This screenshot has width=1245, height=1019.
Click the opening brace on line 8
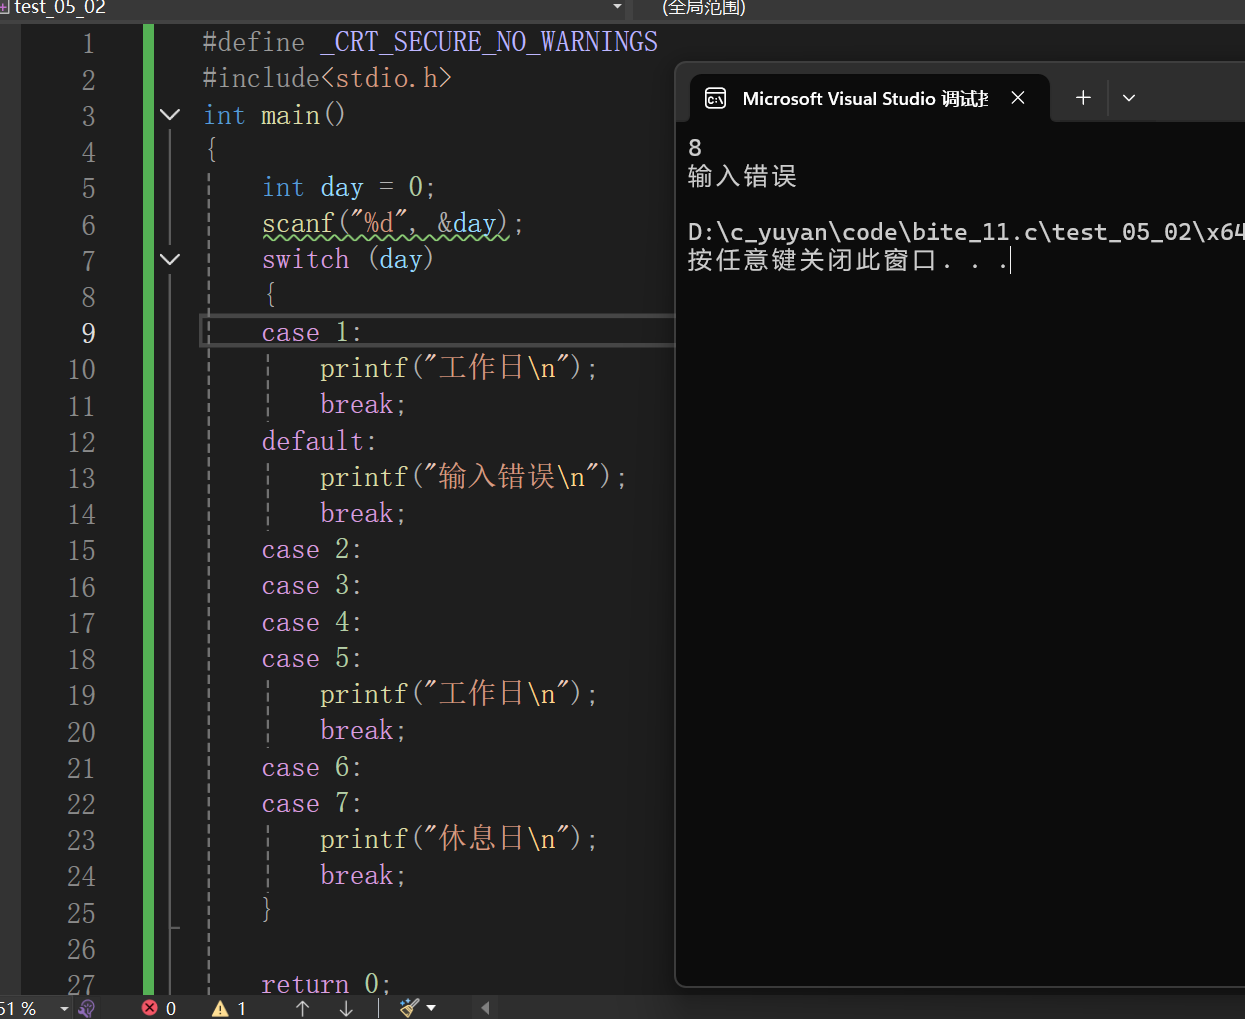269,294
